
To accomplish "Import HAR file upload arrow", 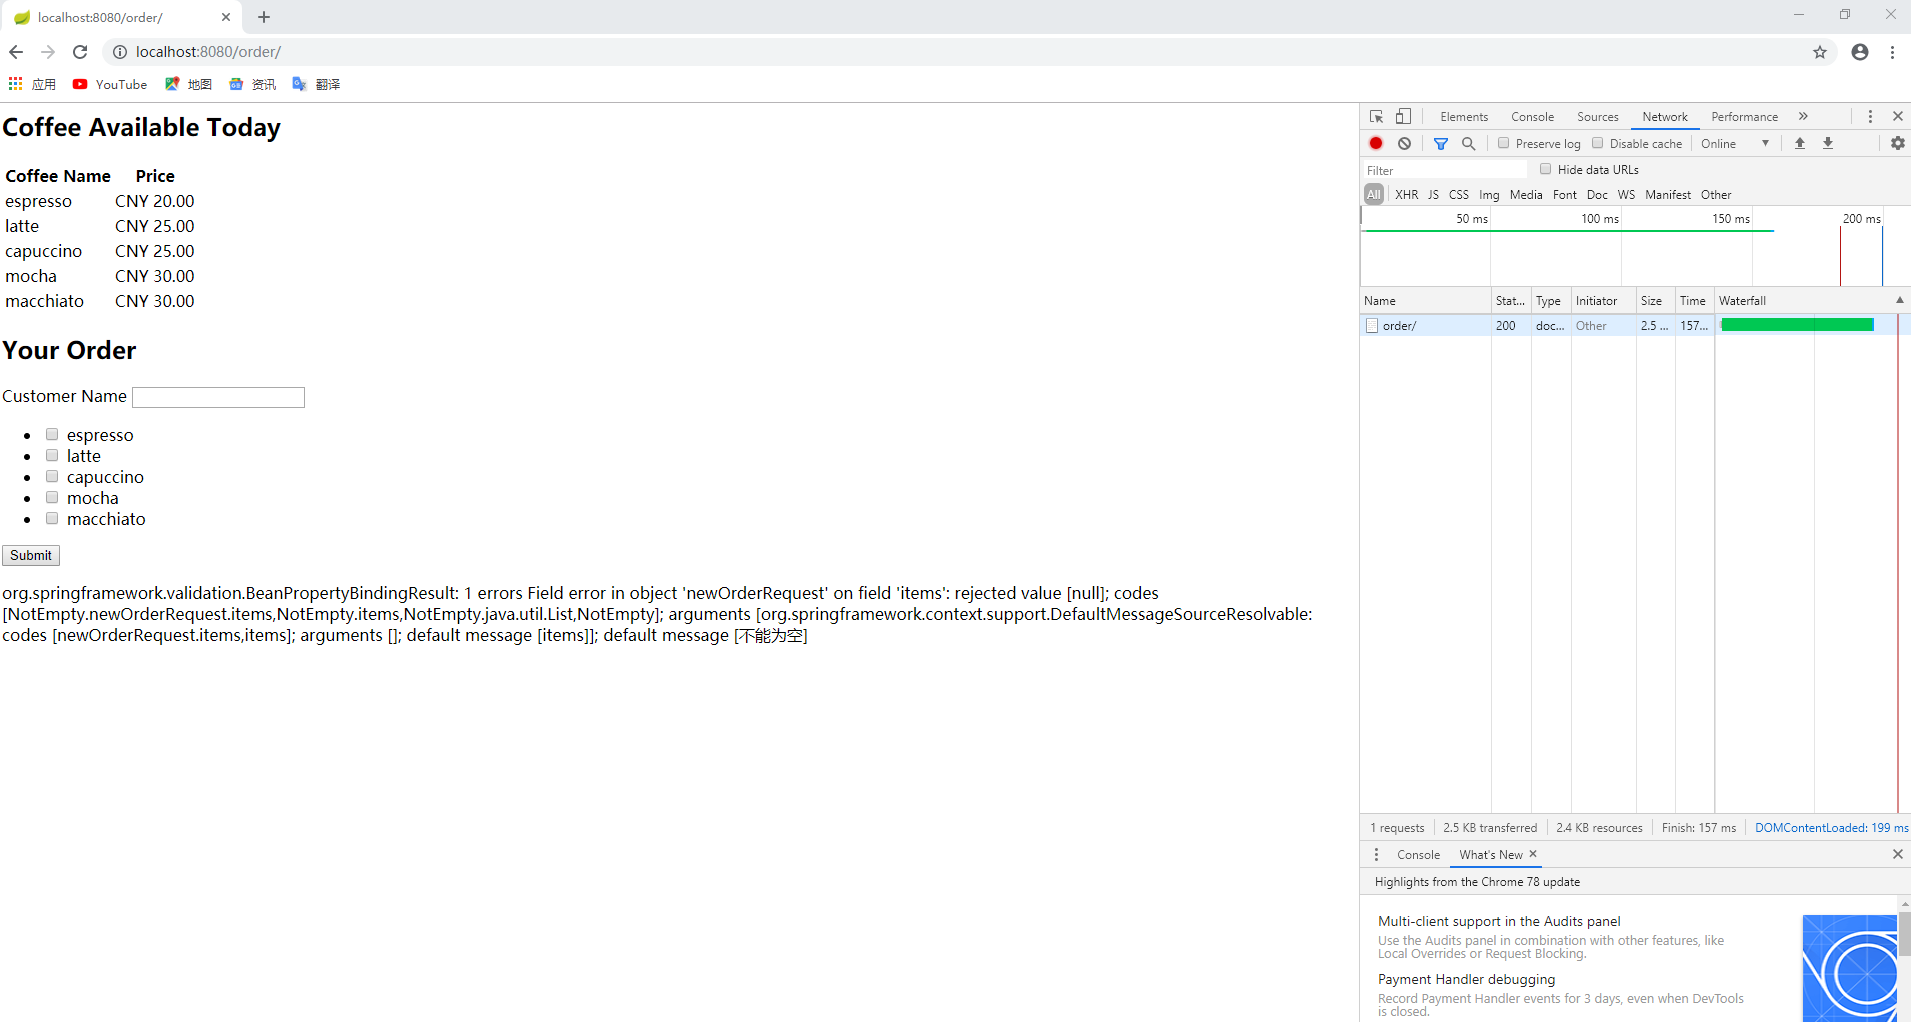I will pyautogui.click(x=1799, y=143).
